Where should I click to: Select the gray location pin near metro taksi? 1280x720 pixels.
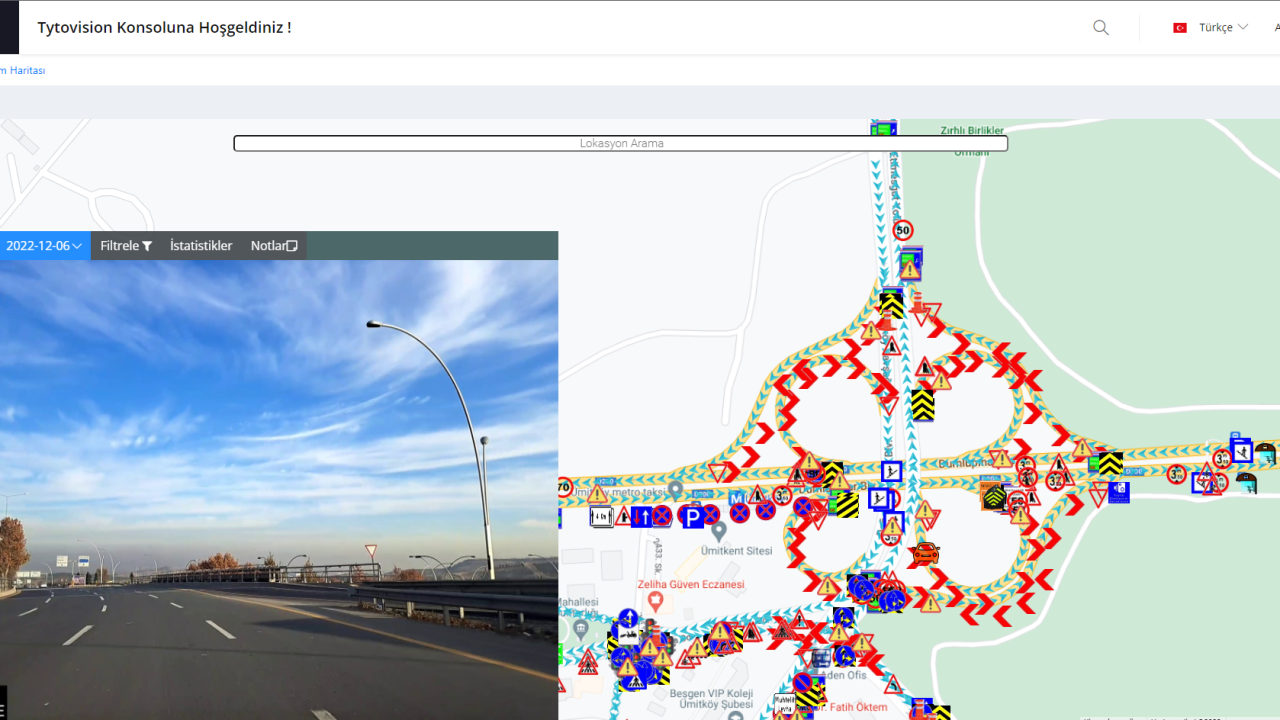click(676, 491)
